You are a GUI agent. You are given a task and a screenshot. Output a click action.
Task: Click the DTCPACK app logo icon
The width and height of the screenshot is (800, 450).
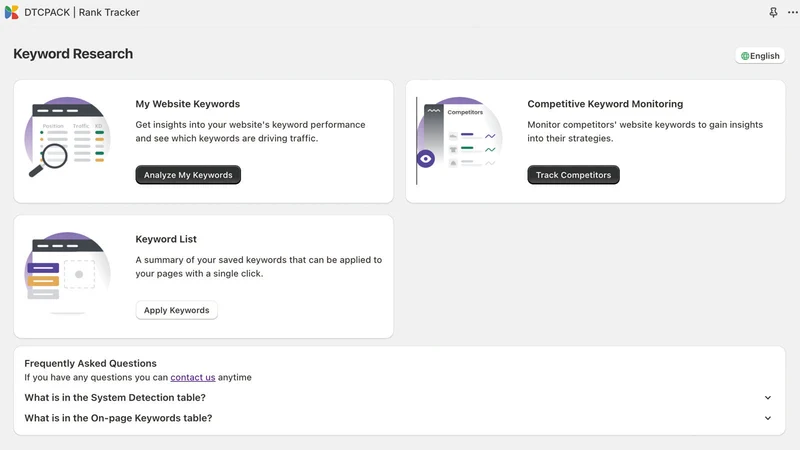(x=11, y=12)
